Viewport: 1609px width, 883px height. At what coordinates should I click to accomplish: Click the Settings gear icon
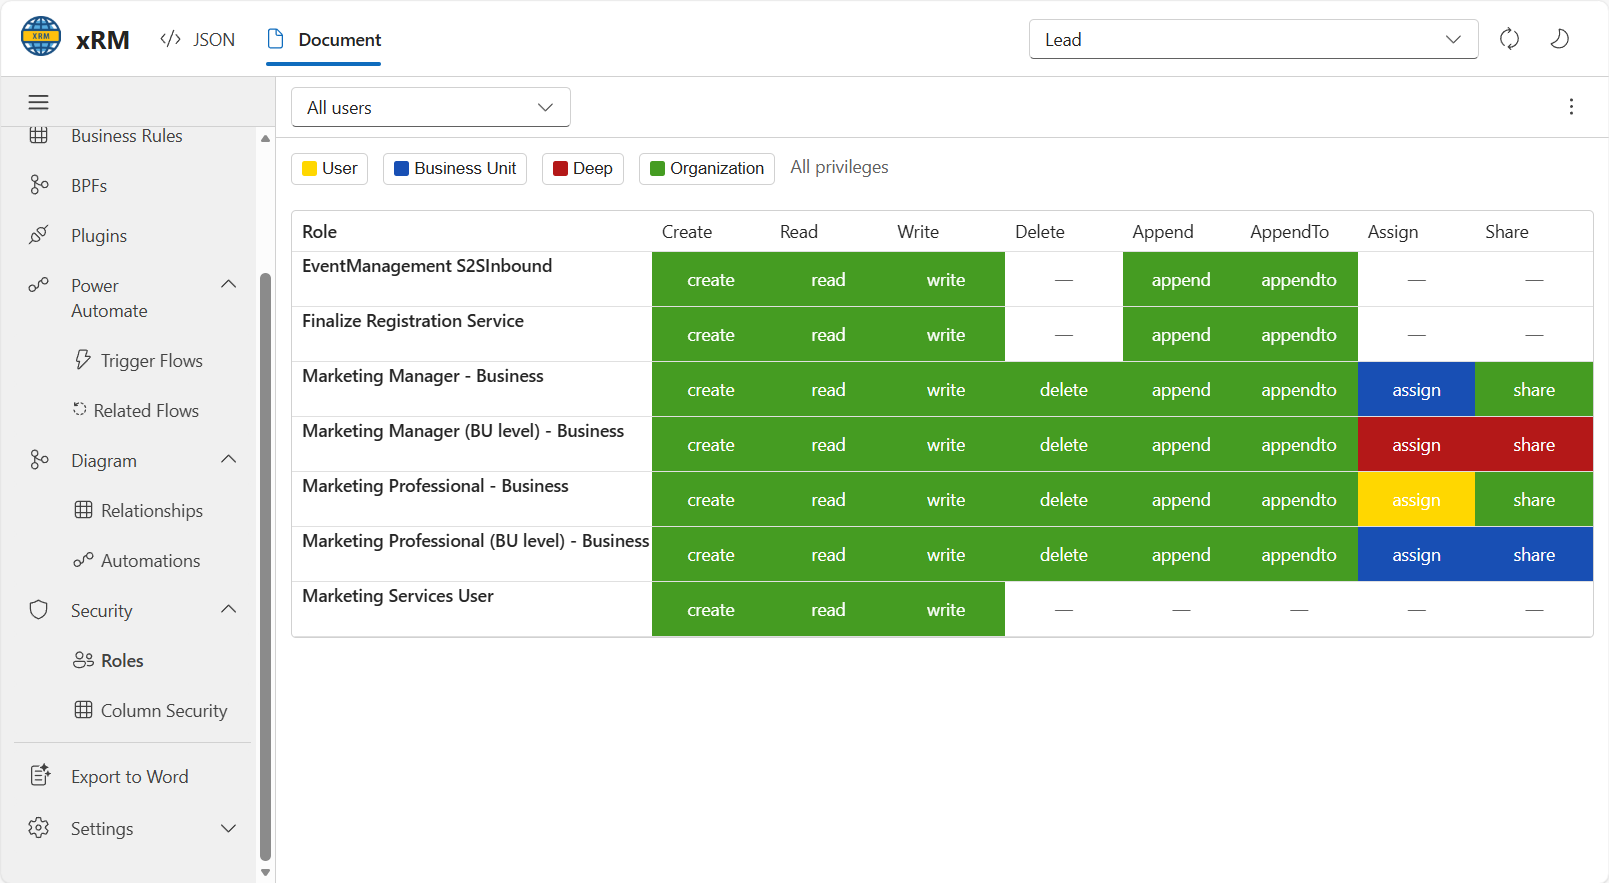tap(39, 828)
